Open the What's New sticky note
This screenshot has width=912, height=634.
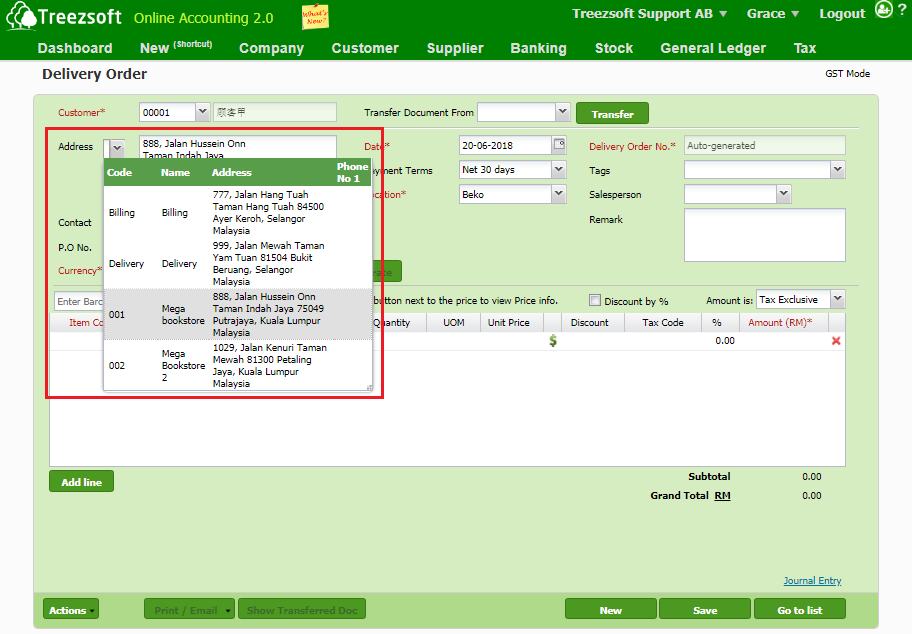315,17
